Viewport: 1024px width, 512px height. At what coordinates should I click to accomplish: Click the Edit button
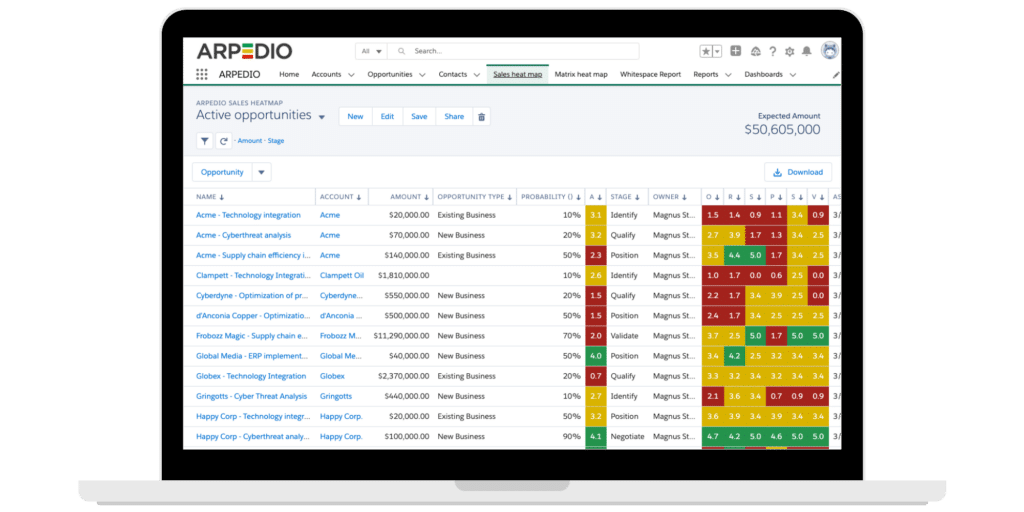pos(387,117)
